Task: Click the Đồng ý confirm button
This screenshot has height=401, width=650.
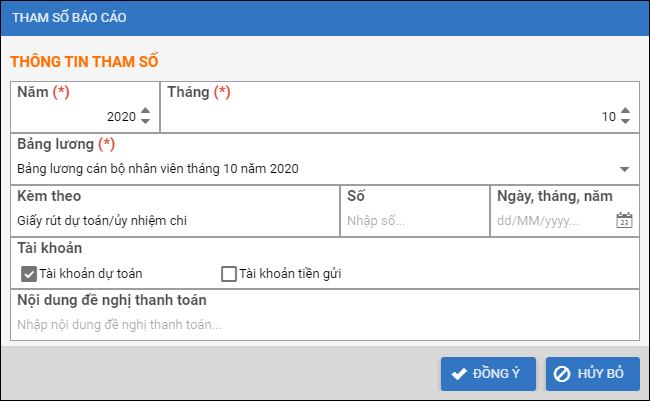Action: 488,374
